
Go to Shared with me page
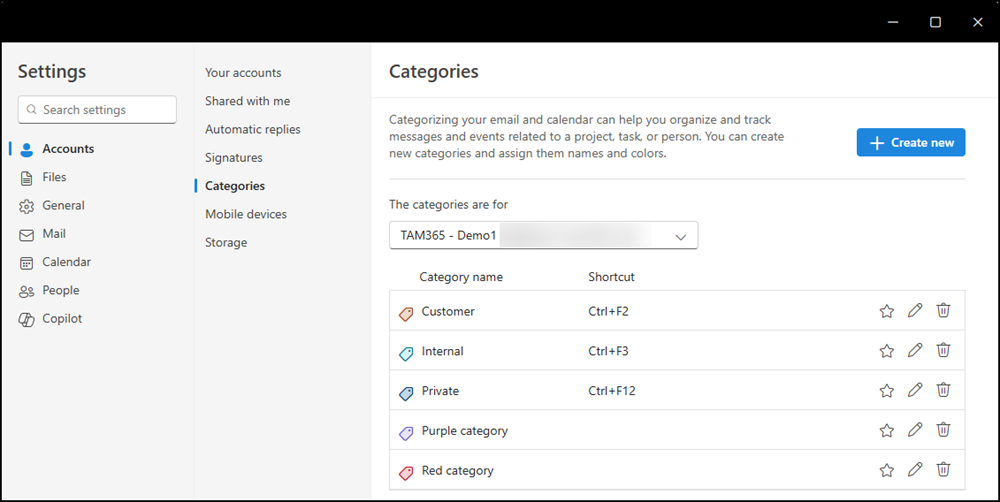pyautogui.click(x=247, y=101)
